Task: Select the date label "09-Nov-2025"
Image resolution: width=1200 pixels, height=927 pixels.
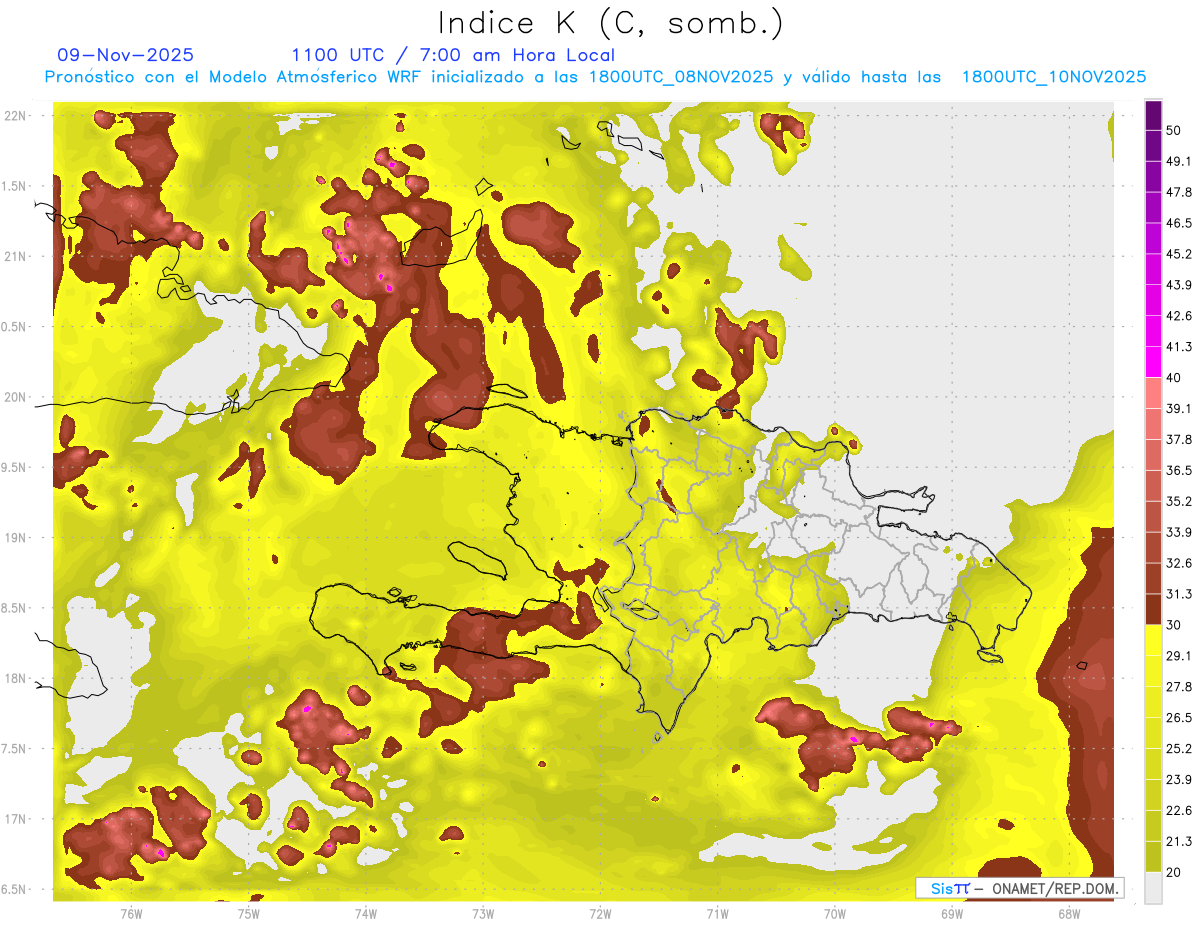Action: (125, 55)
